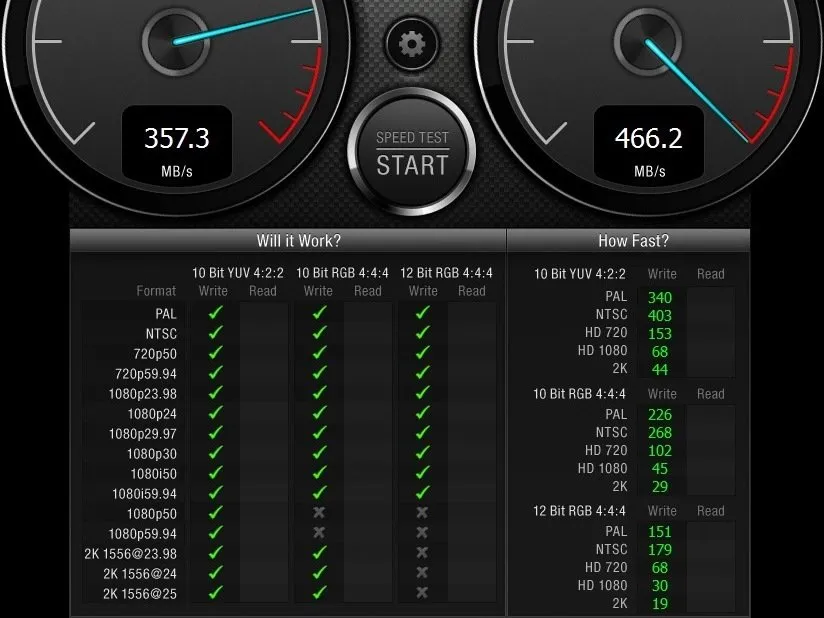Click the SPEED TEST START button
824x618 pixels.
point(412,153)
